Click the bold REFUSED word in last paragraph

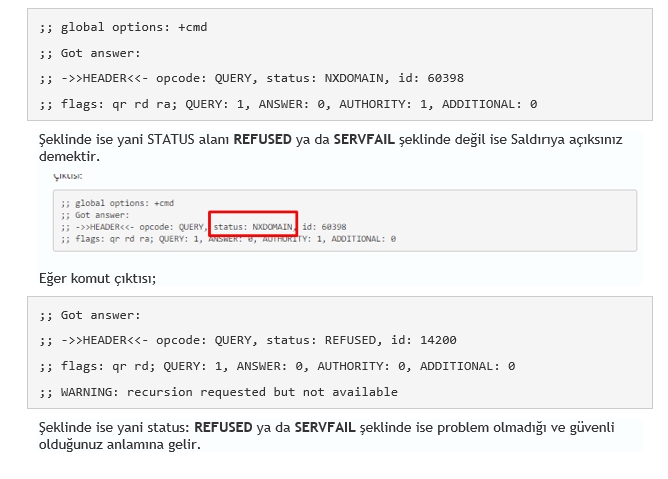[x=223, y=427]
